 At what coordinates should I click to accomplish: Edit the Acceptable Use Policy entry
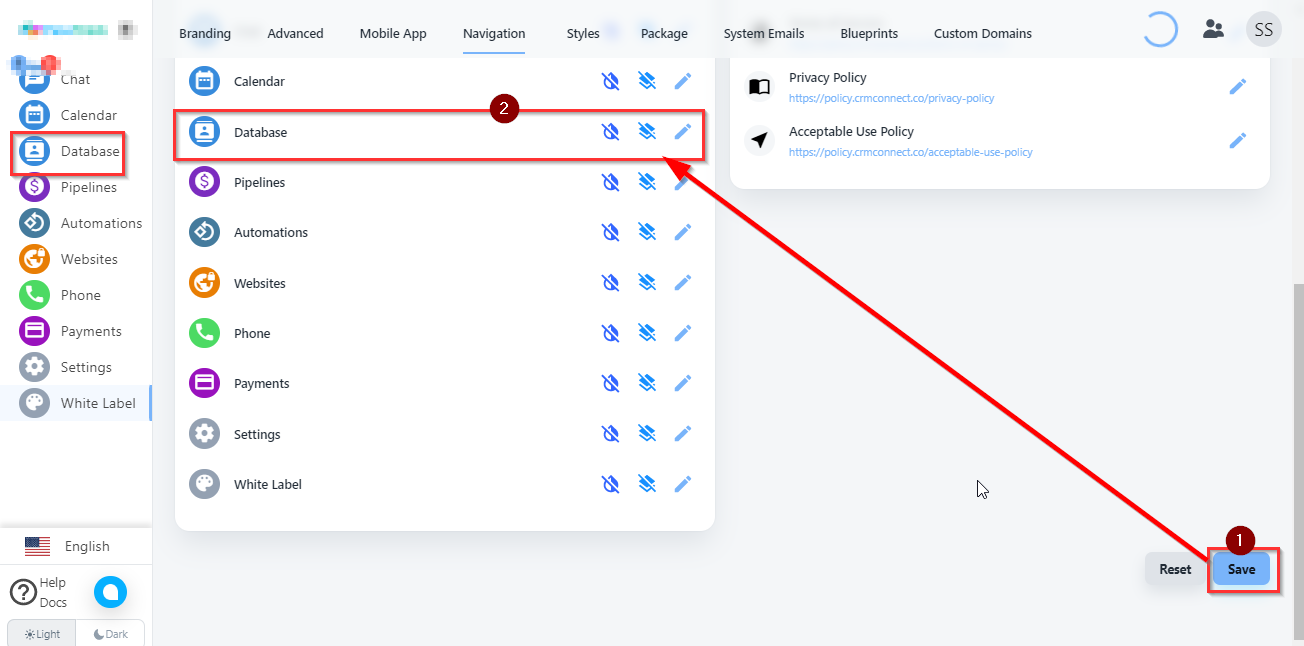[1237, 141]
